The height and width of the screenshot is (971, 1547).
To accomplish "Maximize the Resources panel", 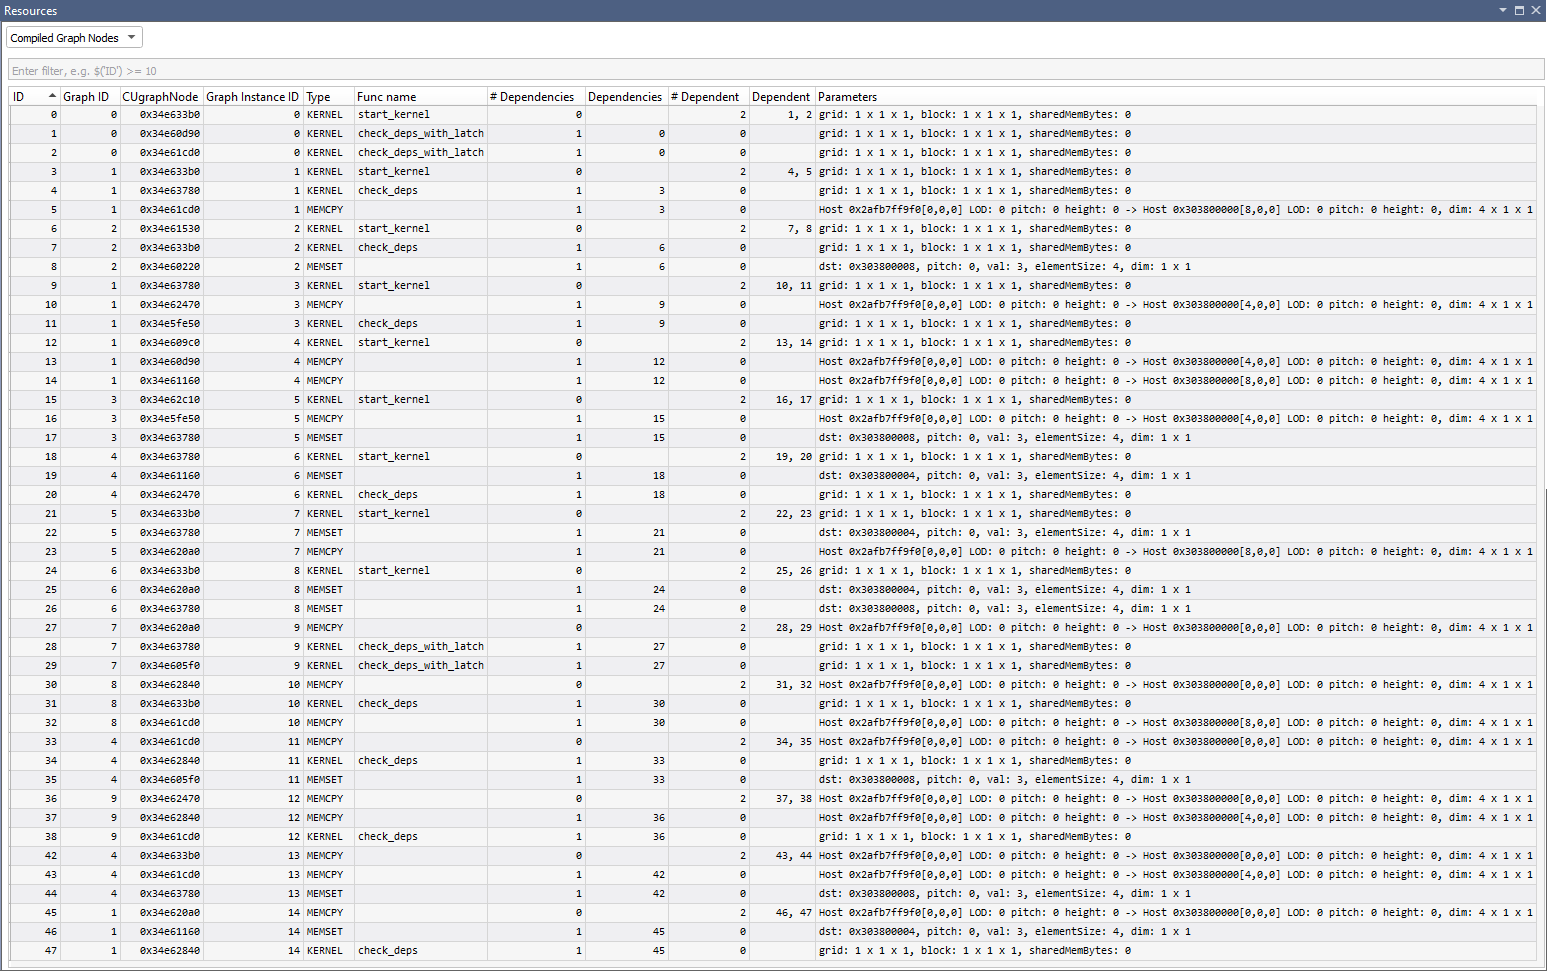I will [1519, 10].
